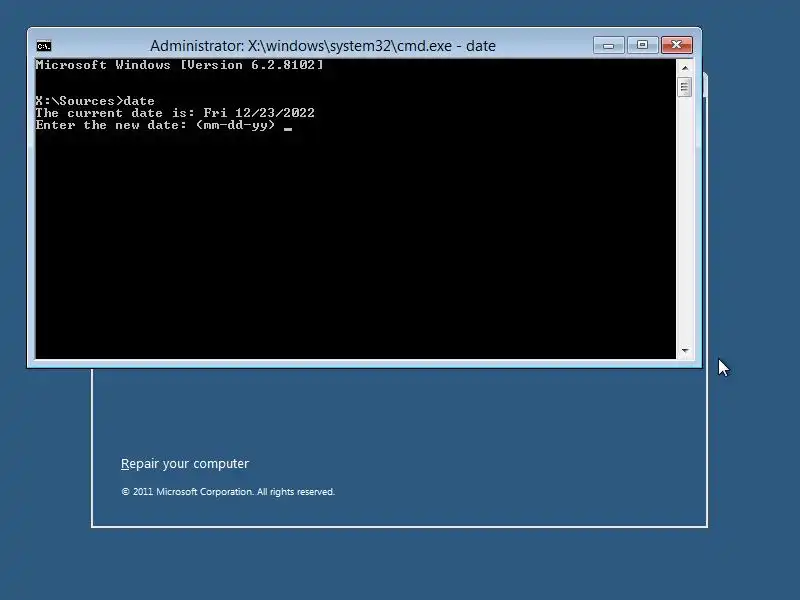
Task: Click the scrollbar up arrow in cmd
Action: point(685,68)
